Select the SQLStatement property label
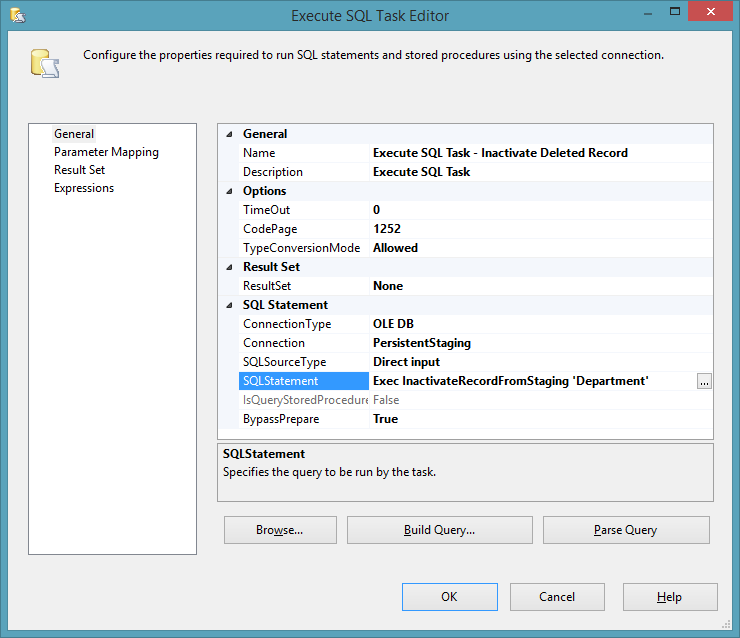This screenshot has width=740, height=638. (304, 381)
